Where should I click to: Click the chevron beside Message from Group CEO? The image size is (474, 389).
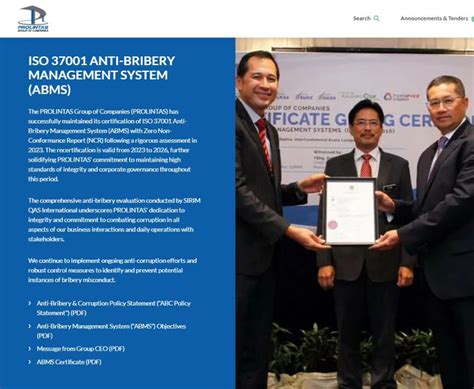coord(30,349)
